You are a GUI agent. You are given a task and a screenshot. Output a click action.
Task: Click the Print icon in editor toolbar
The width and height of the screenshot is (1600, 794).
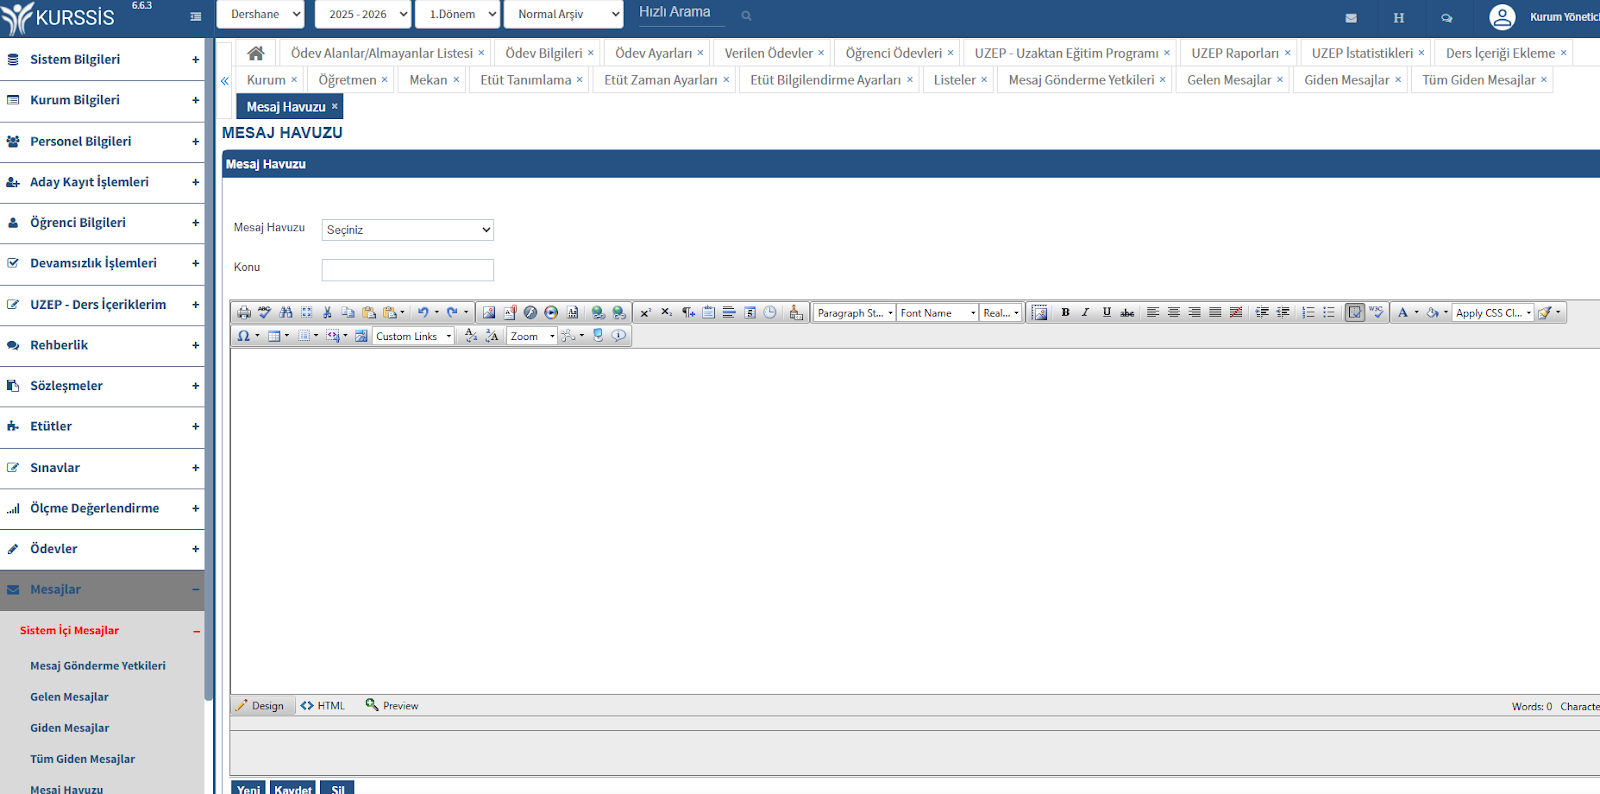244,313
